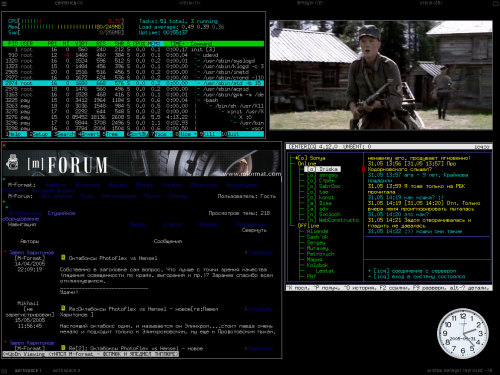
Task: Click the highlighted MEM% column header in htop
Action: (156, 44)
